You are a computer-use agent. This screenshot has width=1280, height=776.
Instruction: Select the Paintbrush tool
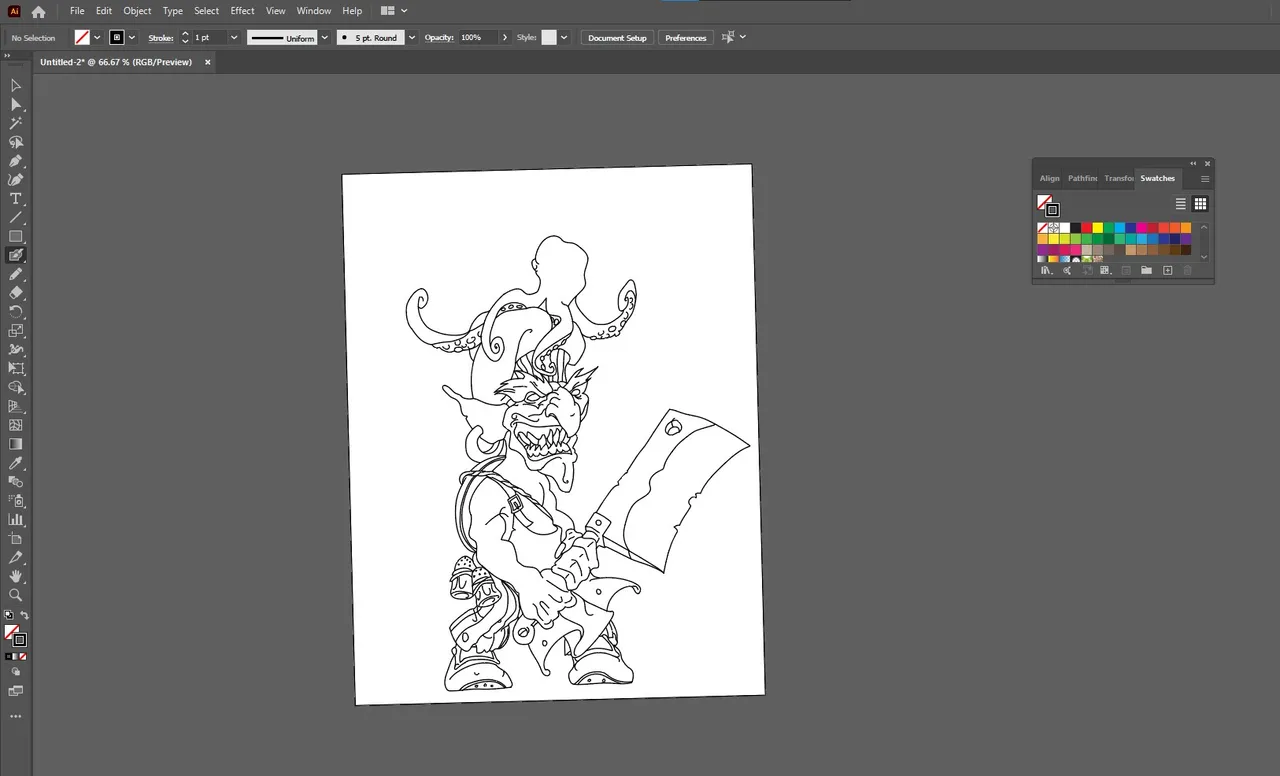(16, 255)
